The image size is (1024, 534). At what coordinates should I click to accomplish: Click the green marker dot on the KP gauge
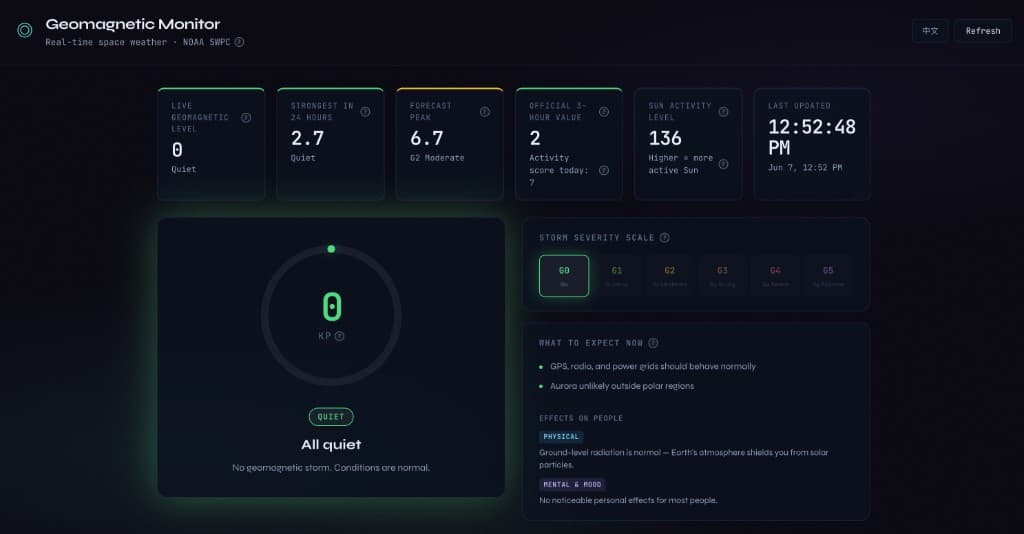[331, 249]
